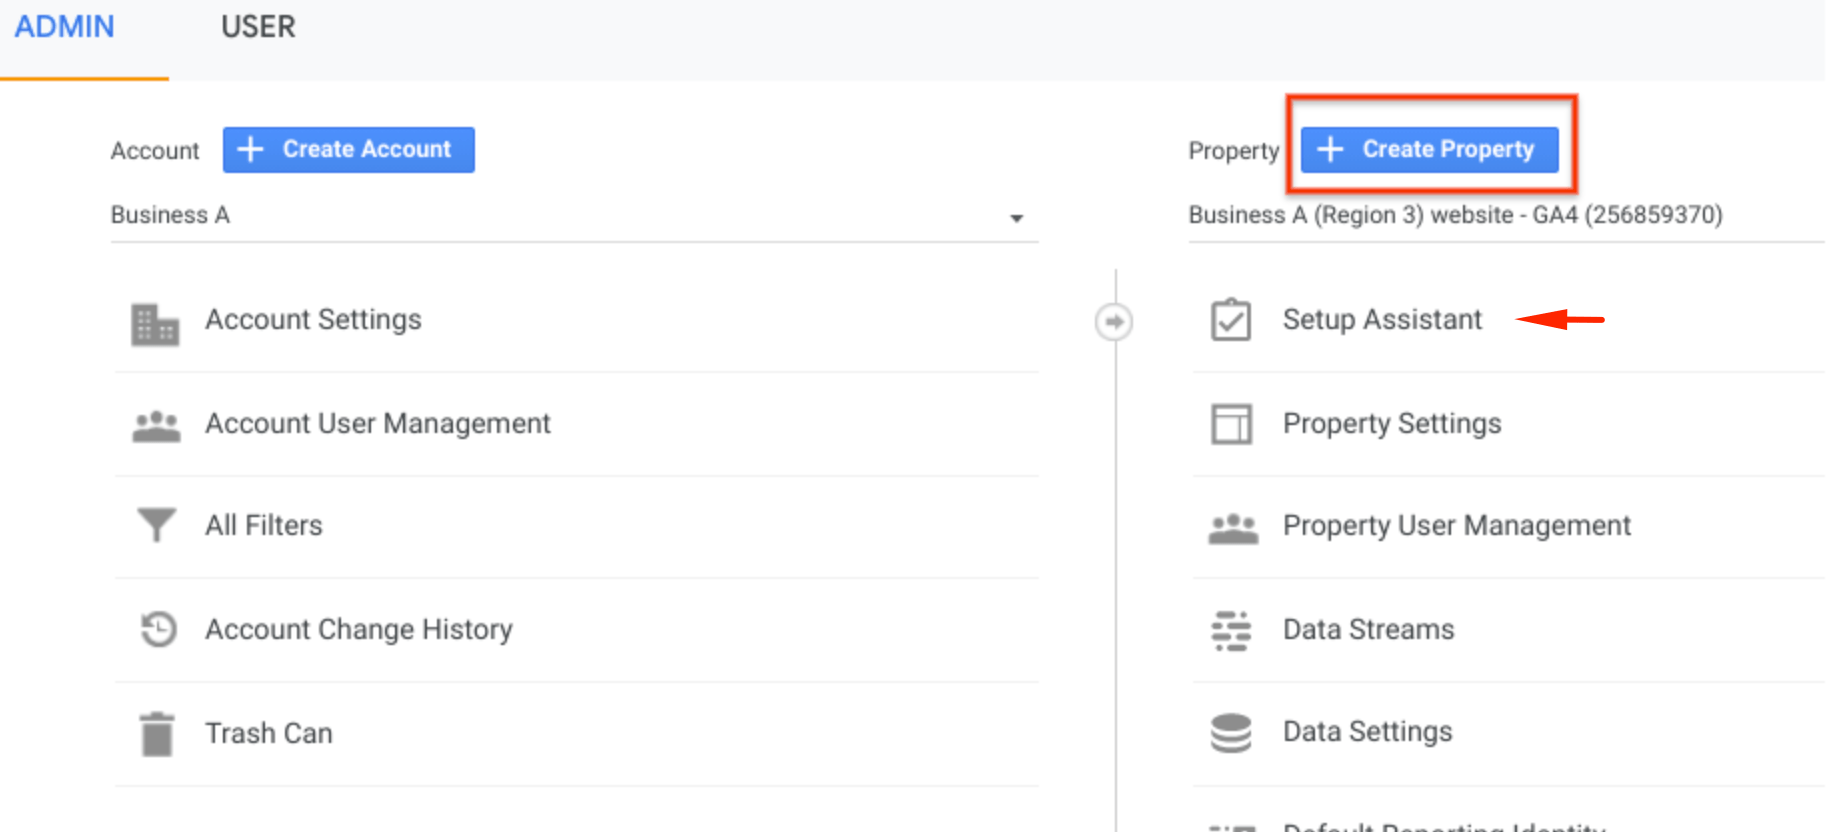Expand the Business A account dropdown arrow
Image resolution: width=1834 pixels, height=832 pixels.
point(1016,218)
